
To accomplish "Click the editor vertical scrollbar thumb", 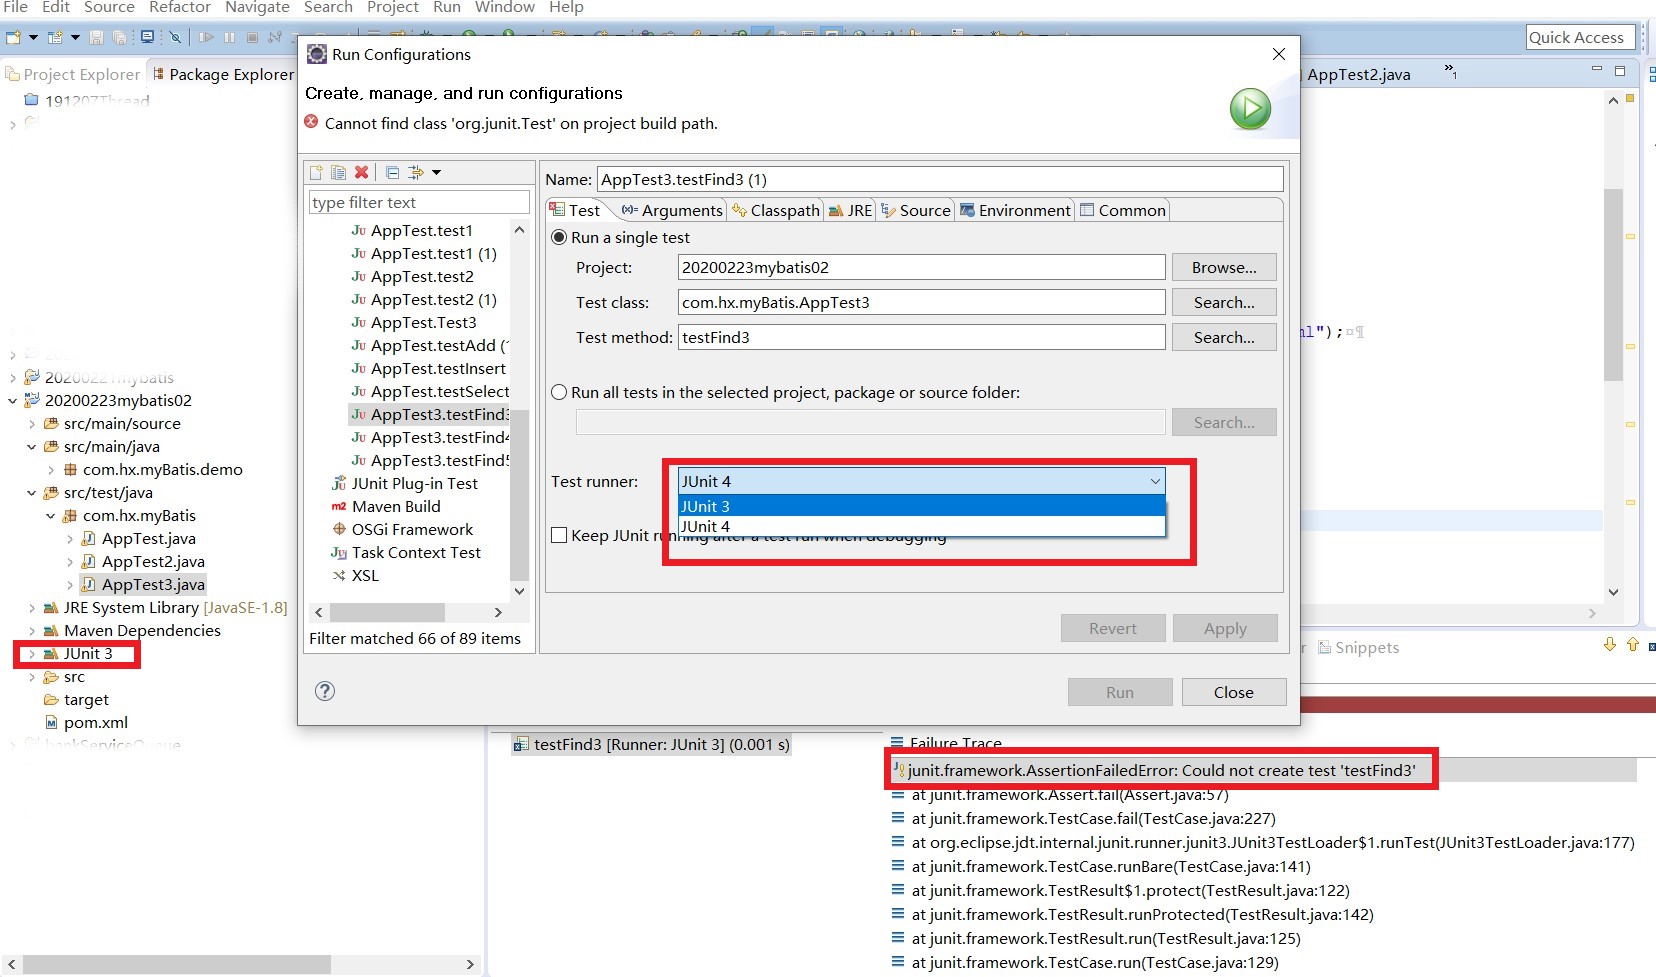I will coord(1613,284).
